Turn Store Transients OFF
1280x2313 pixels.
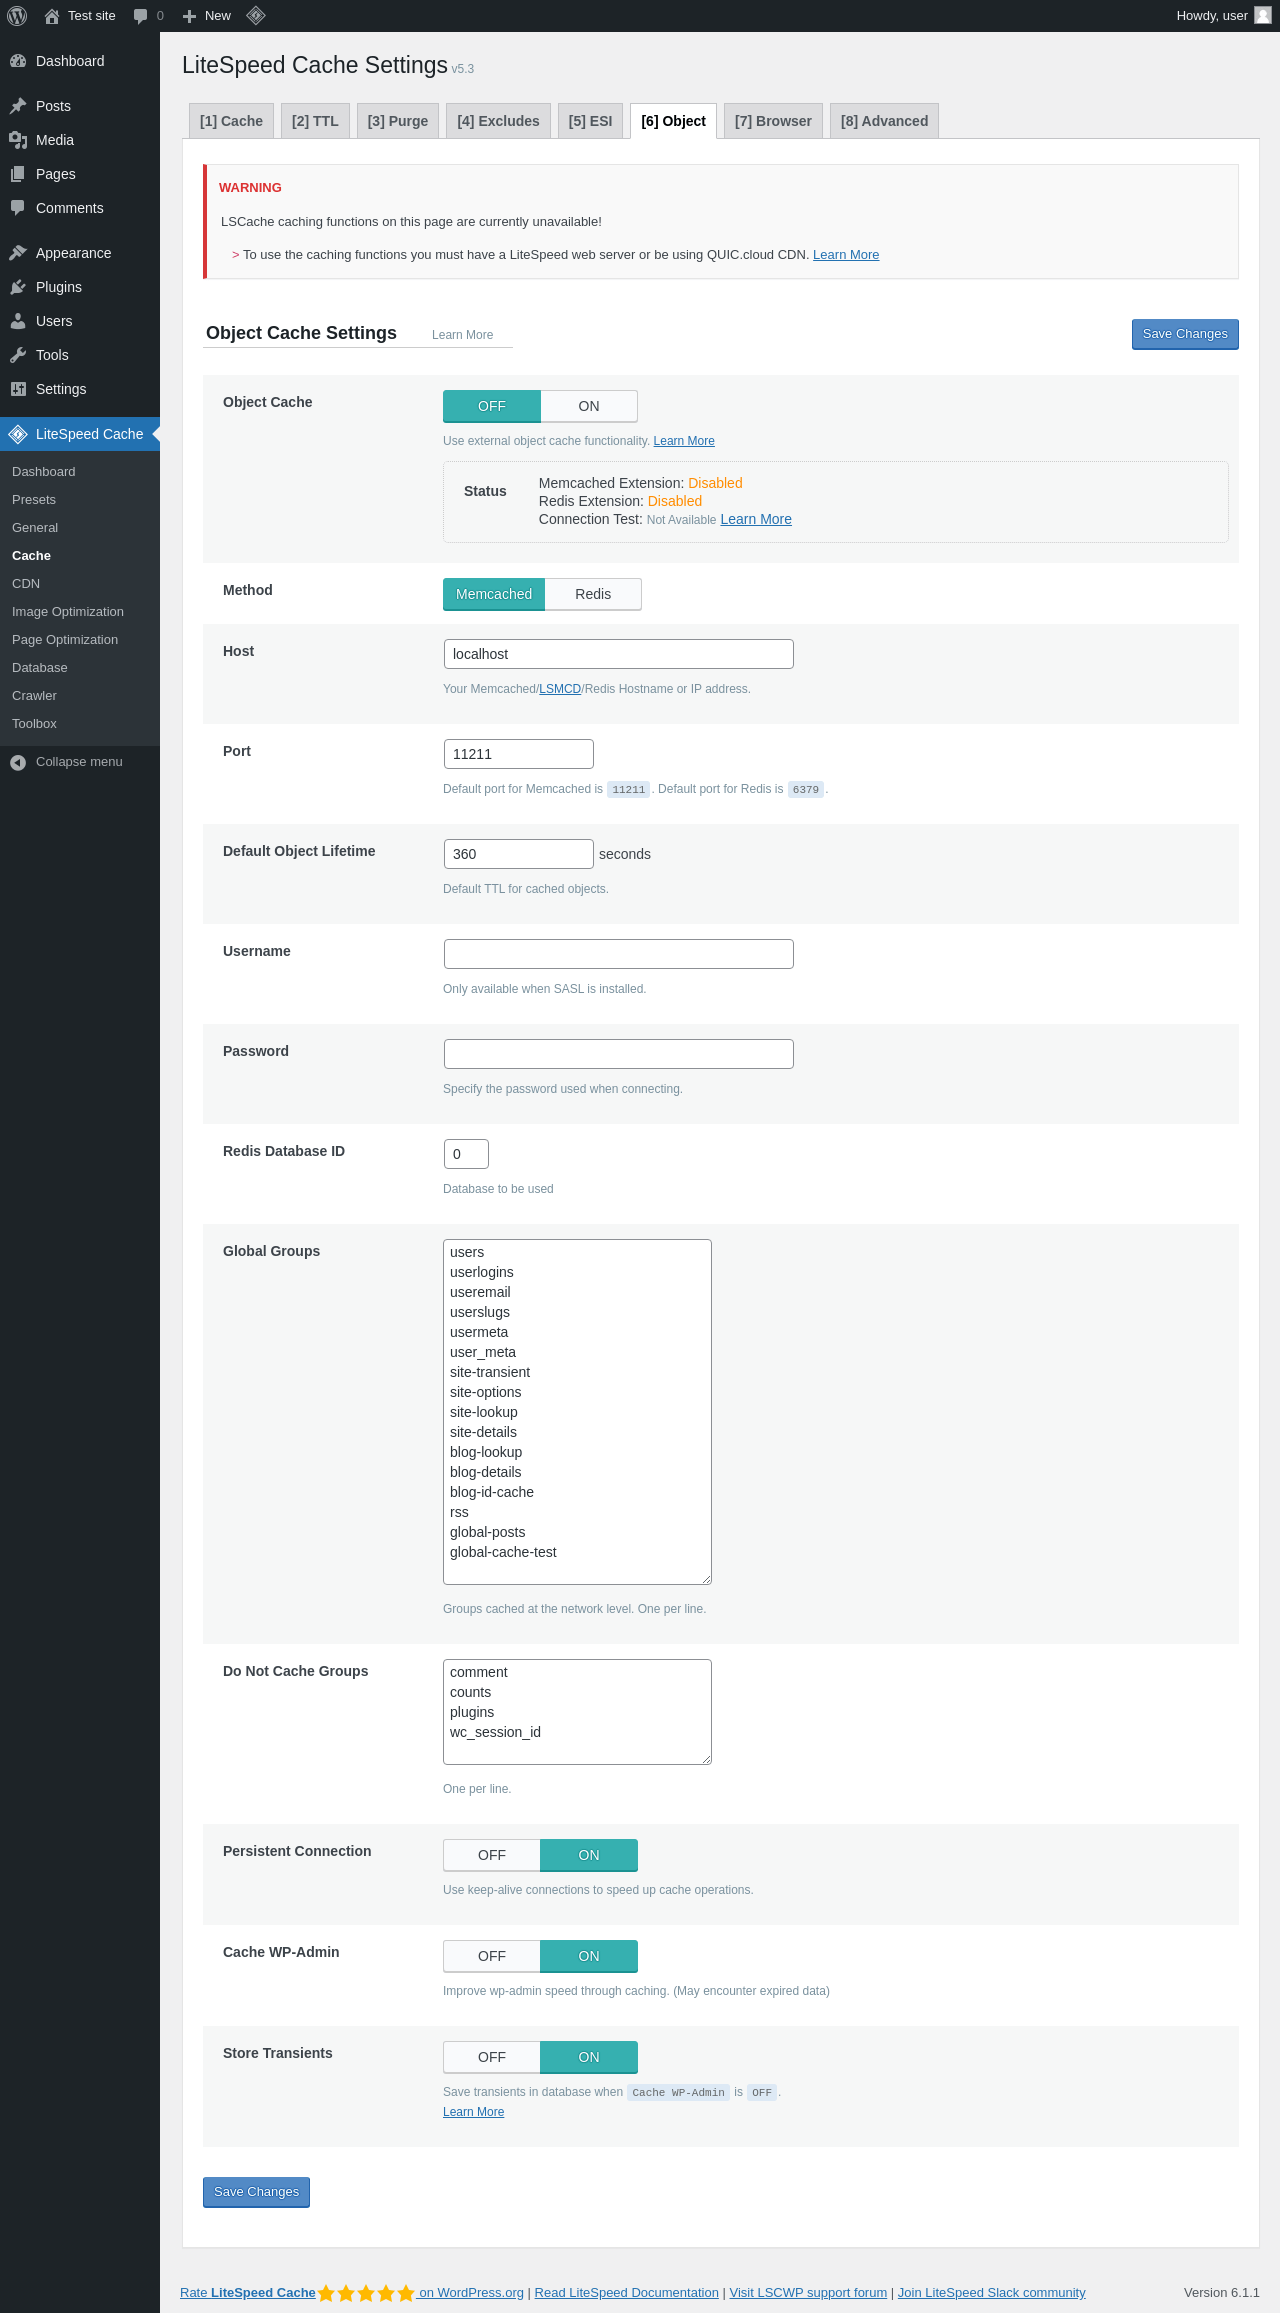pyautogui.click(x=492, y=2057)
